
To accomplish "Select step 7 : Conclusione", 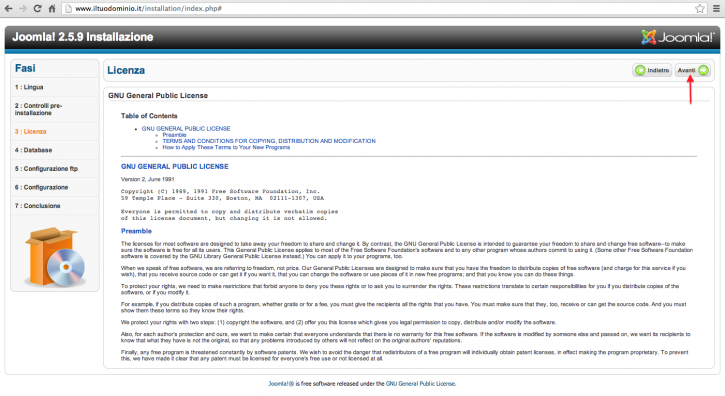I will point(37,205).
